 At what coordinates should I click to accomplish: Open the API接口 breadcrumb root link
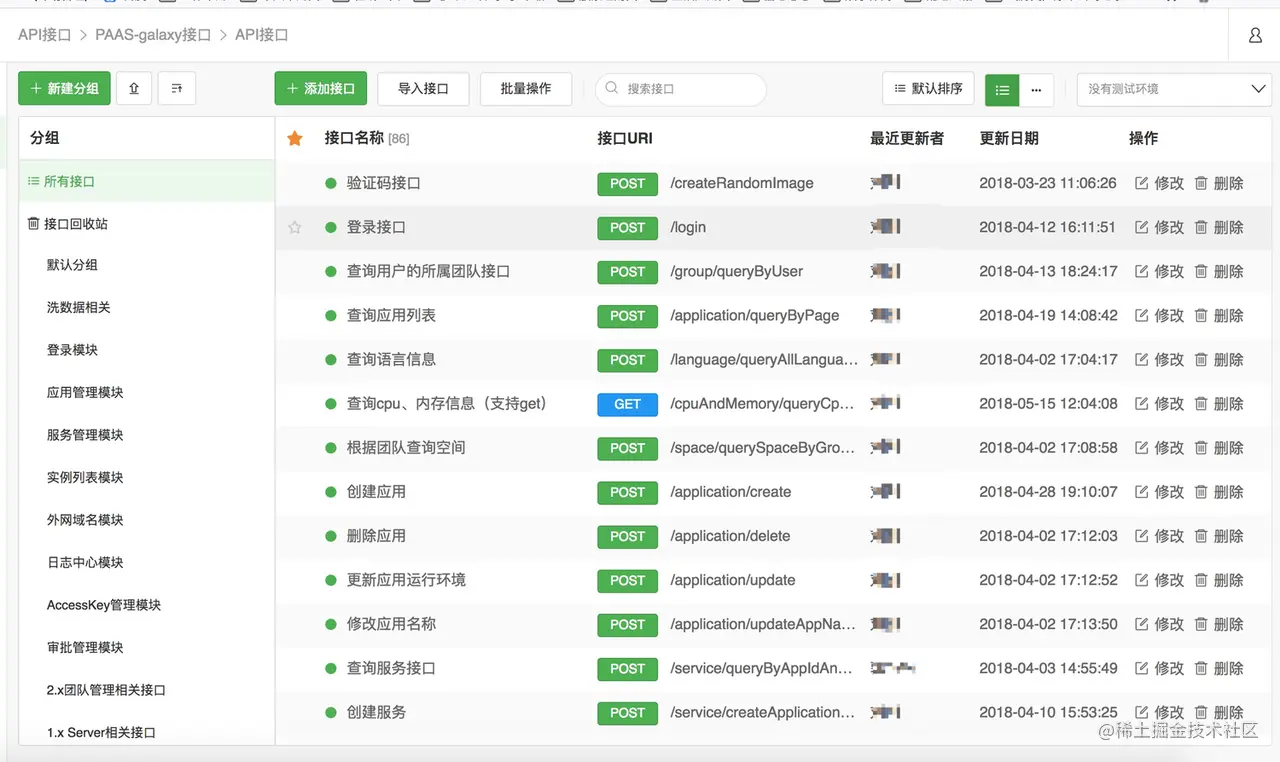[x=45, y=35]
